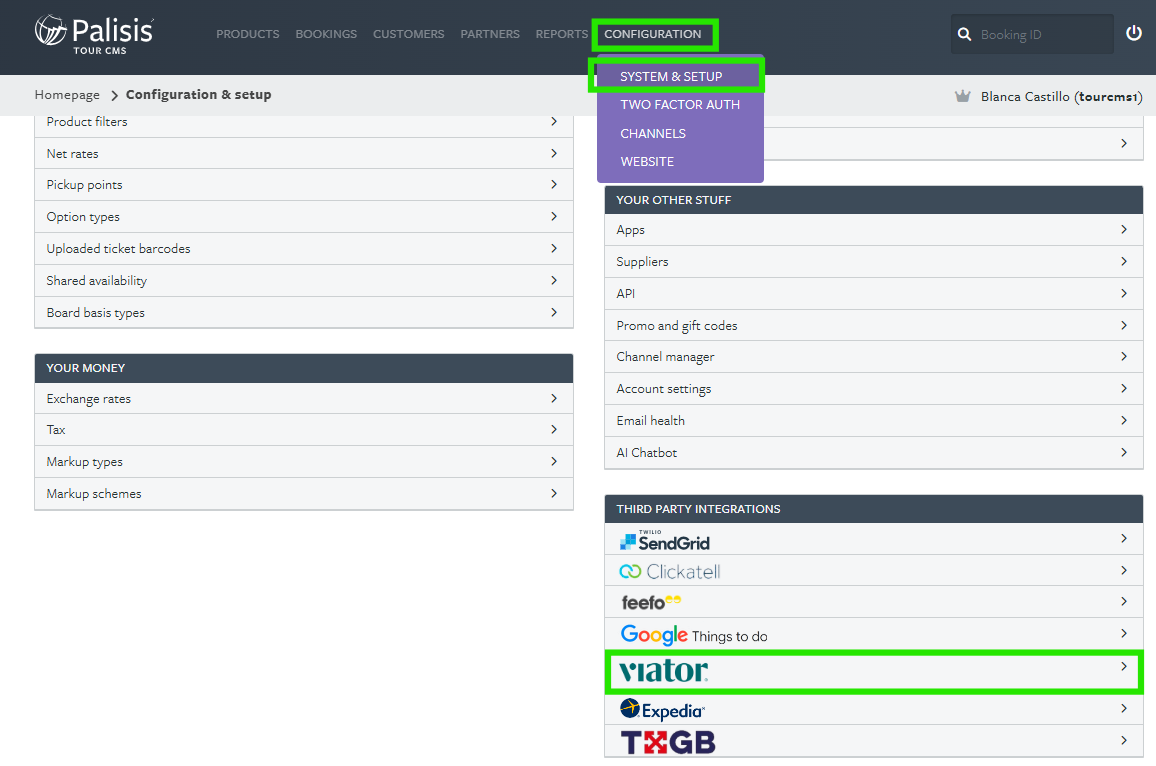Screen dimensions: 1156x766
Task: Expand the Apps row chevron
Action: pos(1124,229)
